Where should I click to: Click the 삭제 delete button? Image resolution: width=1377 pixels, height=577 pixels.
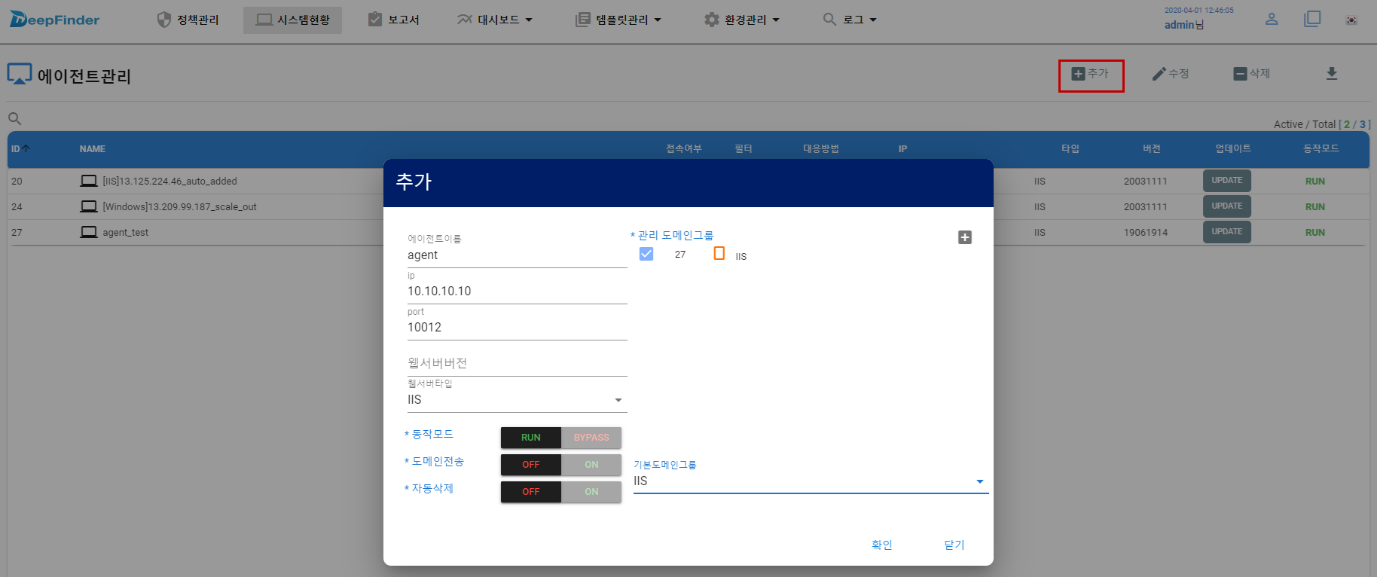[1251, 74]
